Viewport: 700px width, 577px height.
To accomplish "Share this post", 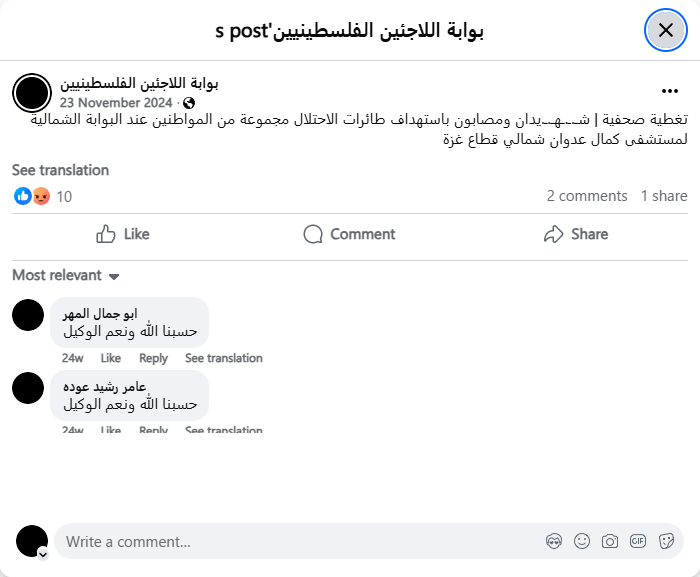I will point(575,234).
